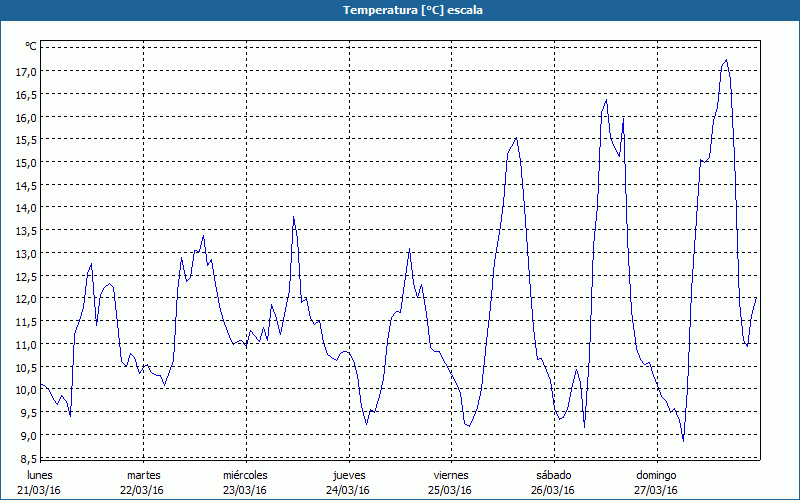Click the 9,5 axis value
This screenshot has width=800, height=500.
coord(29,413)
